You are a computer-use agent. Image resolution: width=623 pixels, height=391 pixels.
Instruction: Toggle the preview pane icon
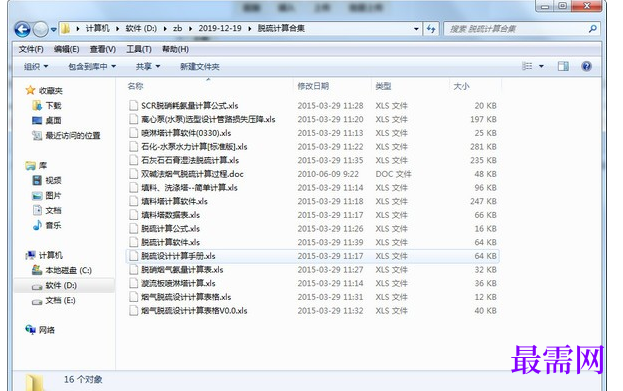(563, 66)
